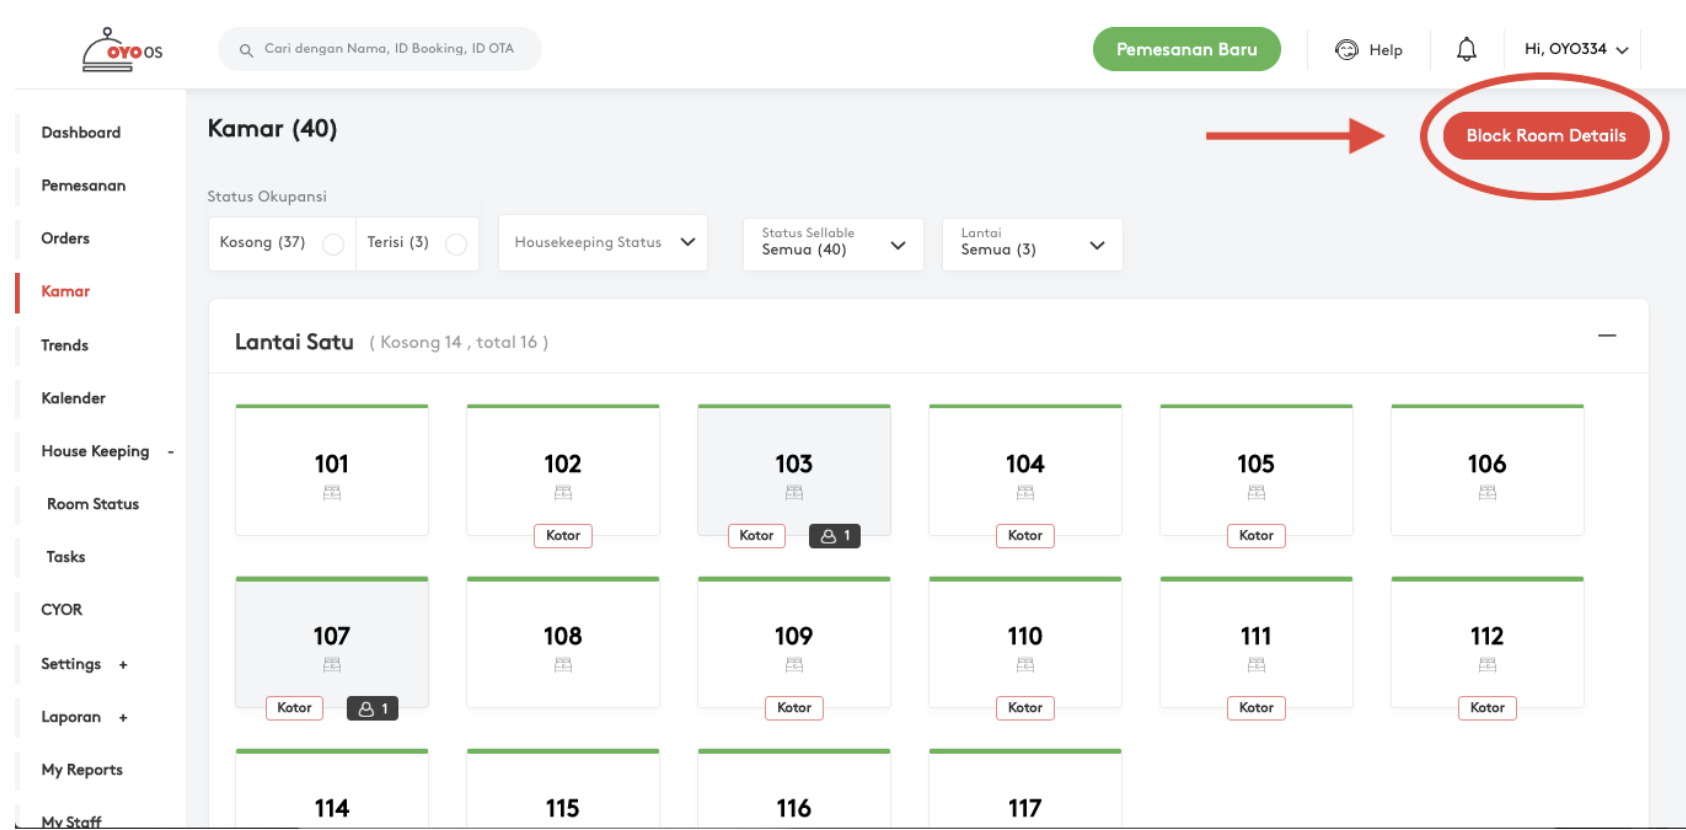Collapse the House Keeping menu
Image resolution: width=1686 pixels, height=830 pixels.
[x=171, y=452]
